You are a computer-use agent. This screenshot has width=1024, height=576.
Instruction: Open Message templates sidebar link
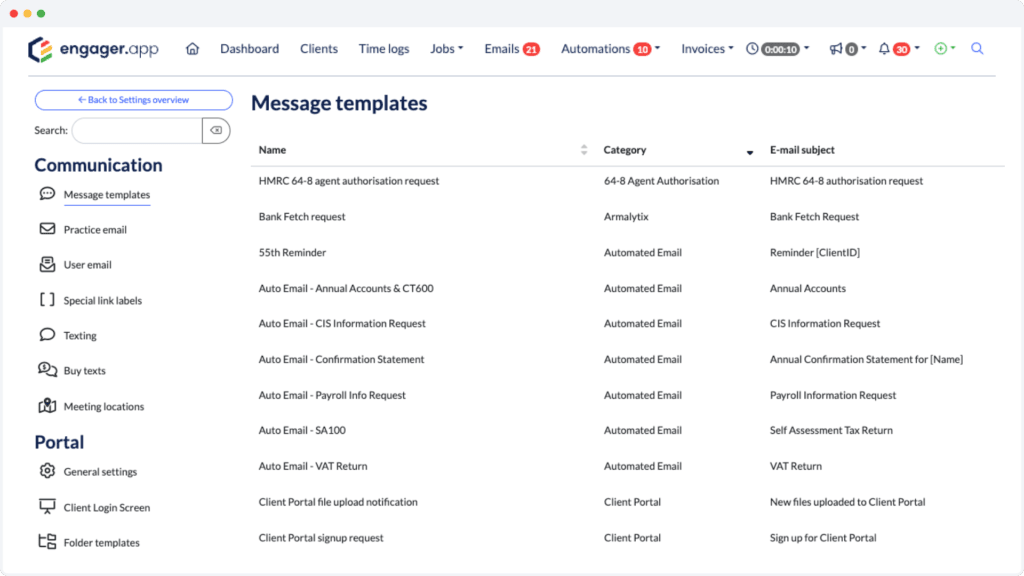(x=106, y=195)
